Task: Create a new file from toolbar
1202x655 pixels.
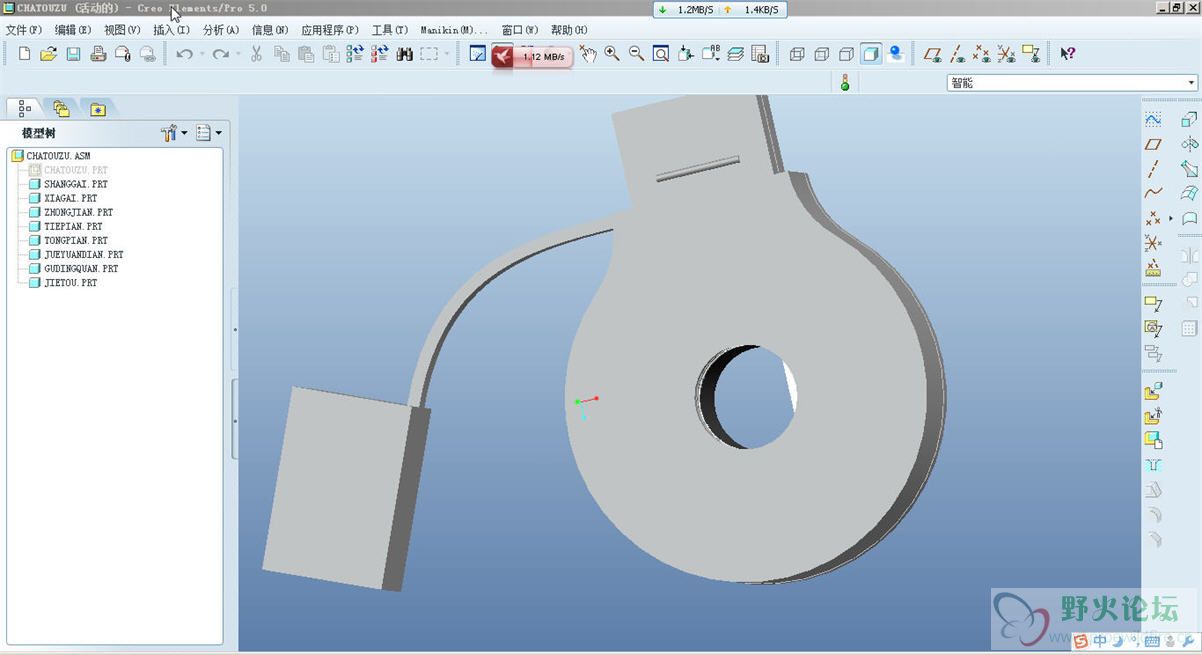Action: click(x=25, y=54)
